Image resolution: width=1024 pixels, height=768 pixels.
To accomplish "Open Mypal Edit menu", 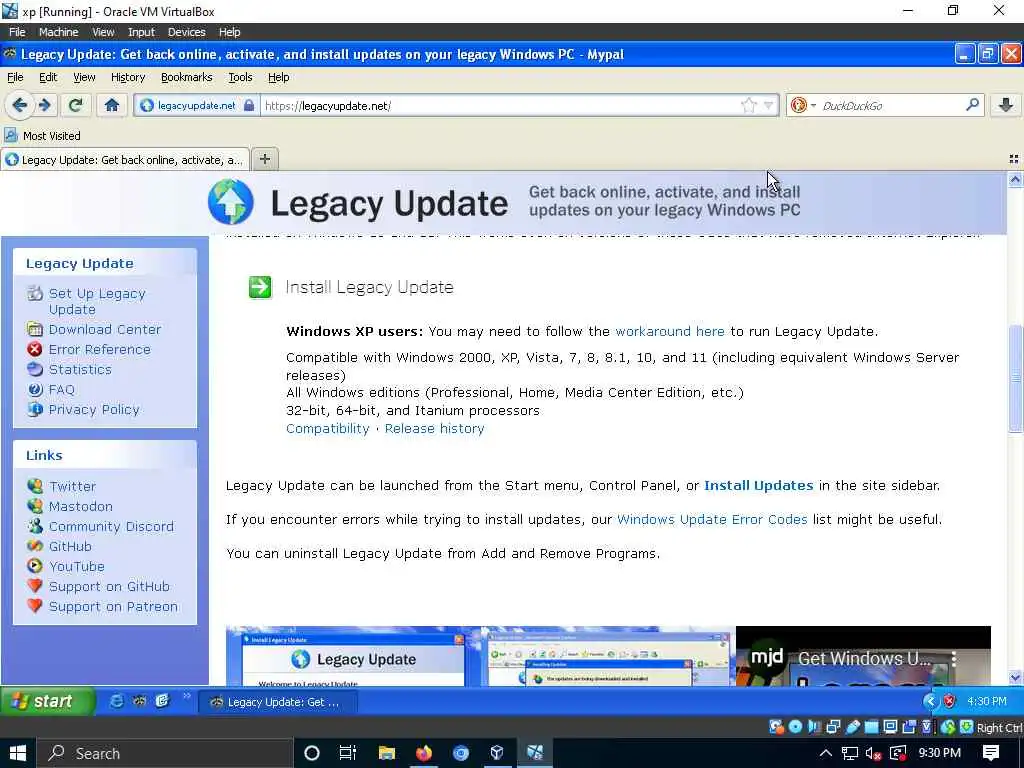I will [48, 77].
